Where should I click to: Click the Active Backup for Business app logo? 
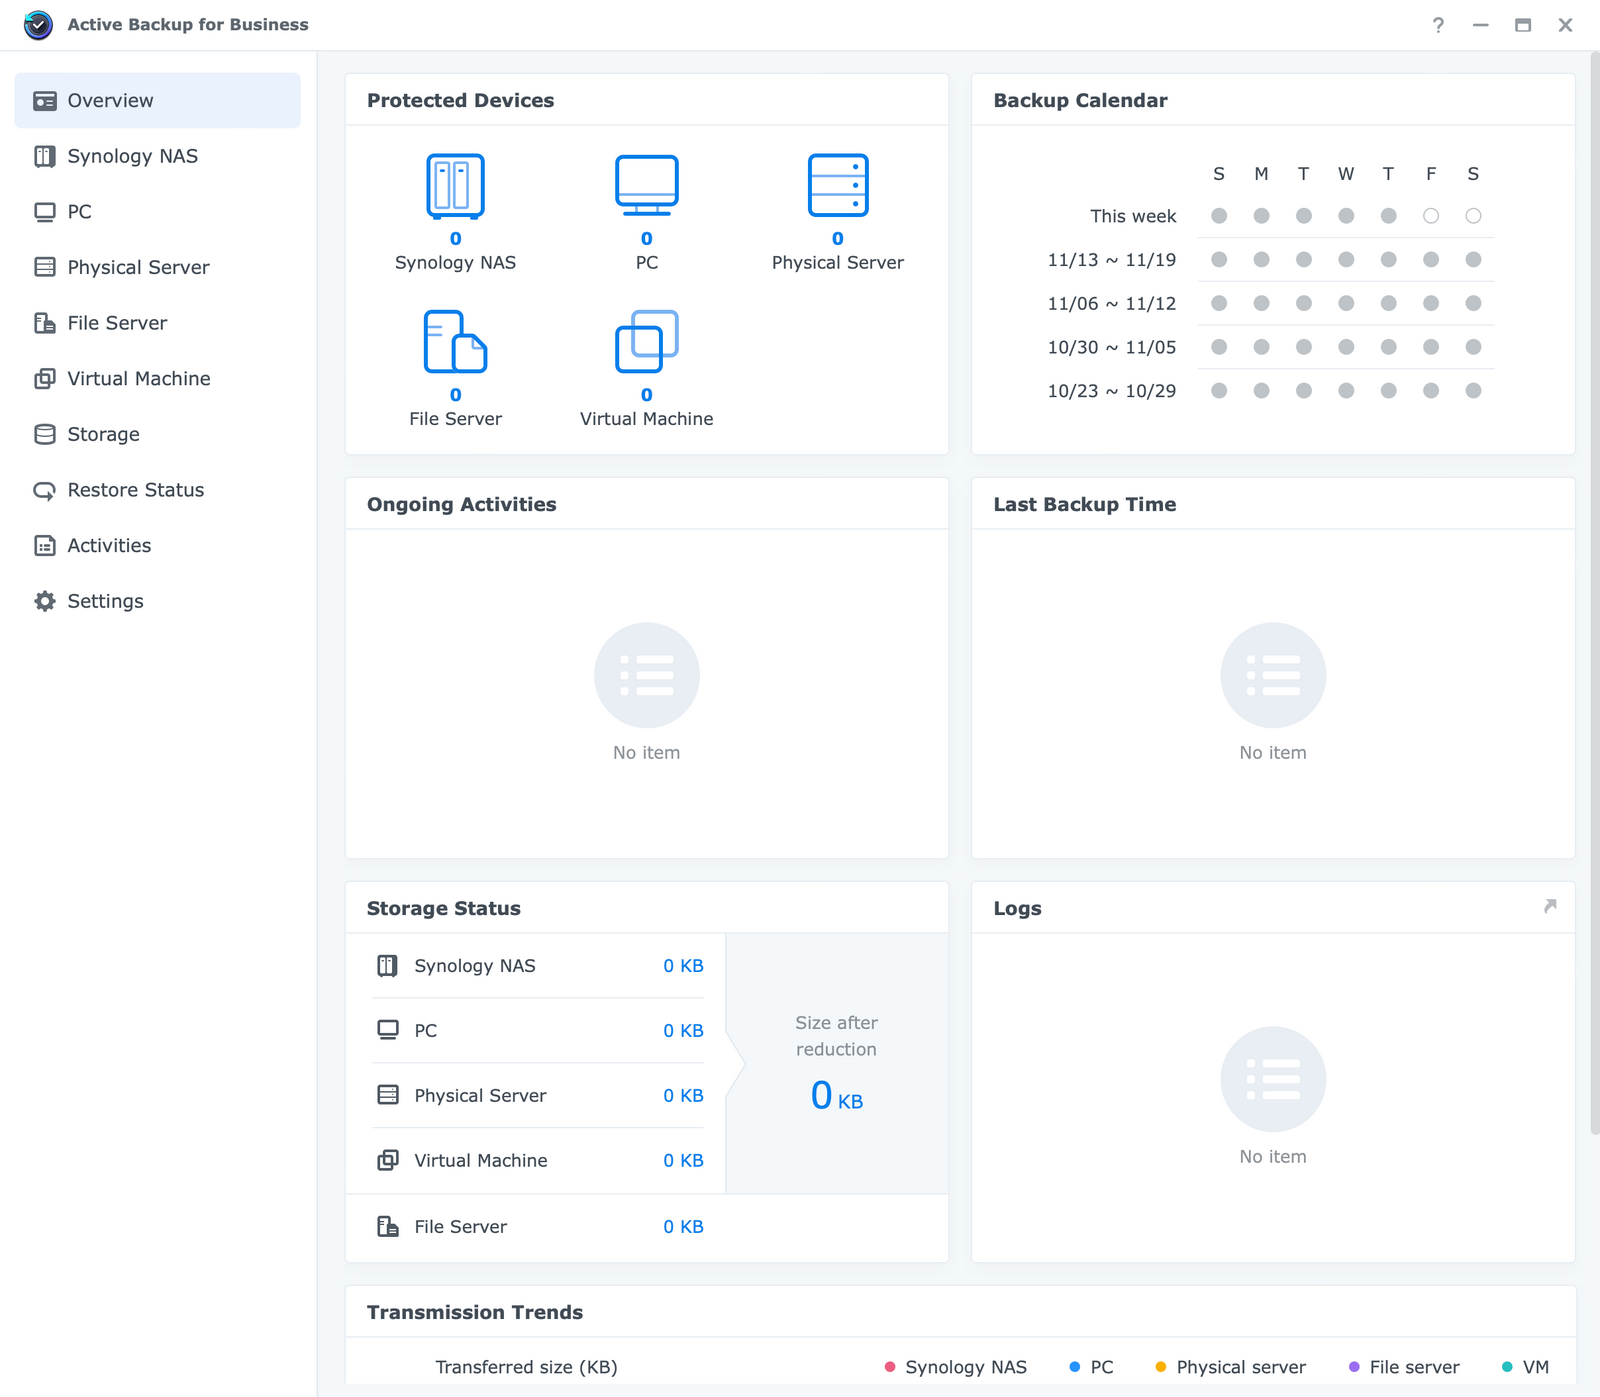tap(38, 25)
